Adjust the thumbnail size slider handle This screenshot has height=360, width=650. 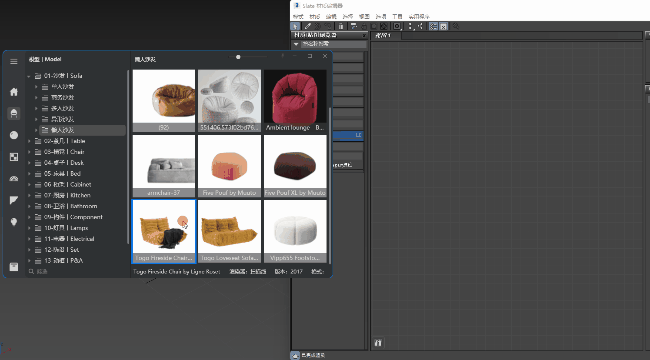coord(238,57)
